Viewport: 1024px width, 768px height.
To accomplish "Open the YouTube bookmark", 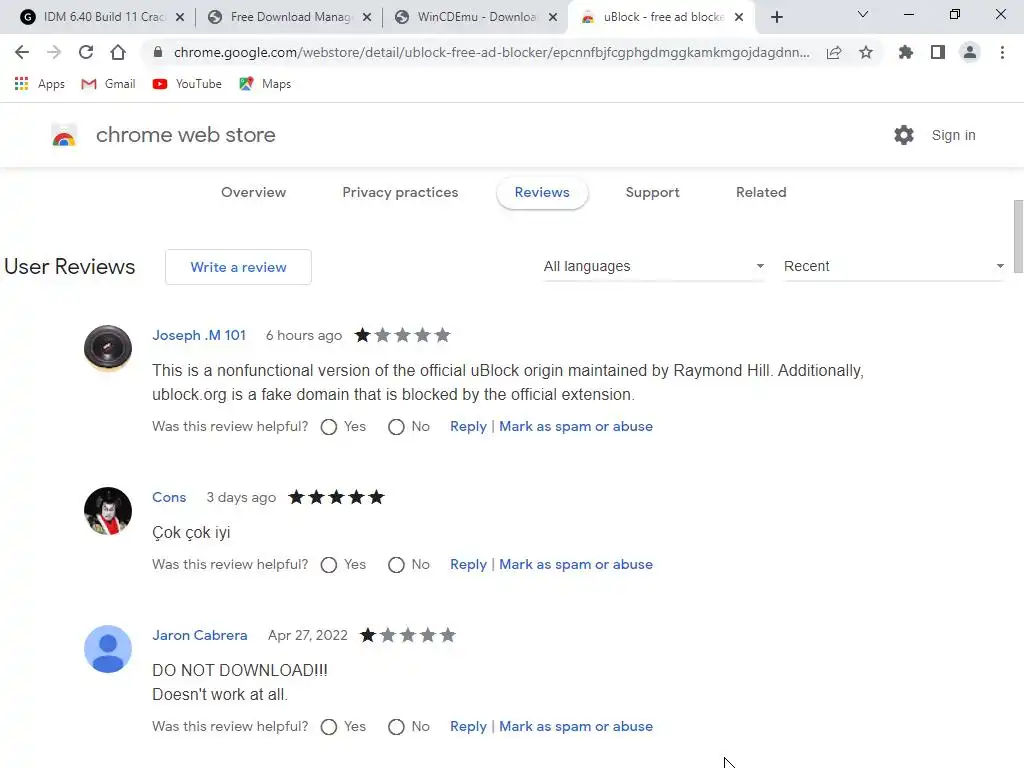I will click(187, 84).
